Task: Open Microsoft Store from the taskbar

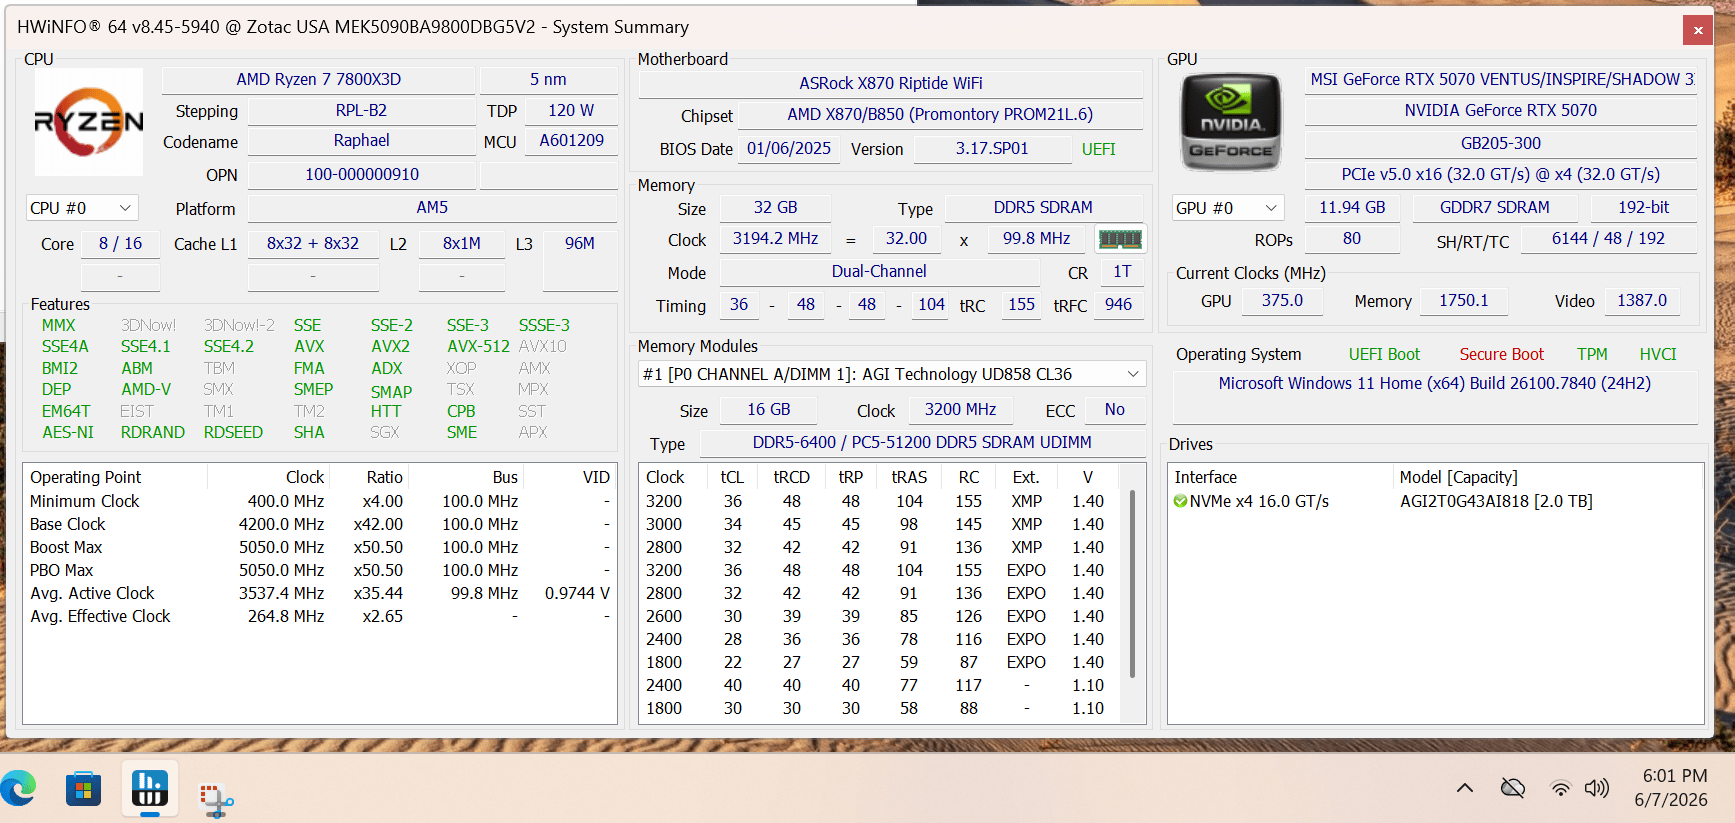Action: pyautogui.click(x=83, y=789)
